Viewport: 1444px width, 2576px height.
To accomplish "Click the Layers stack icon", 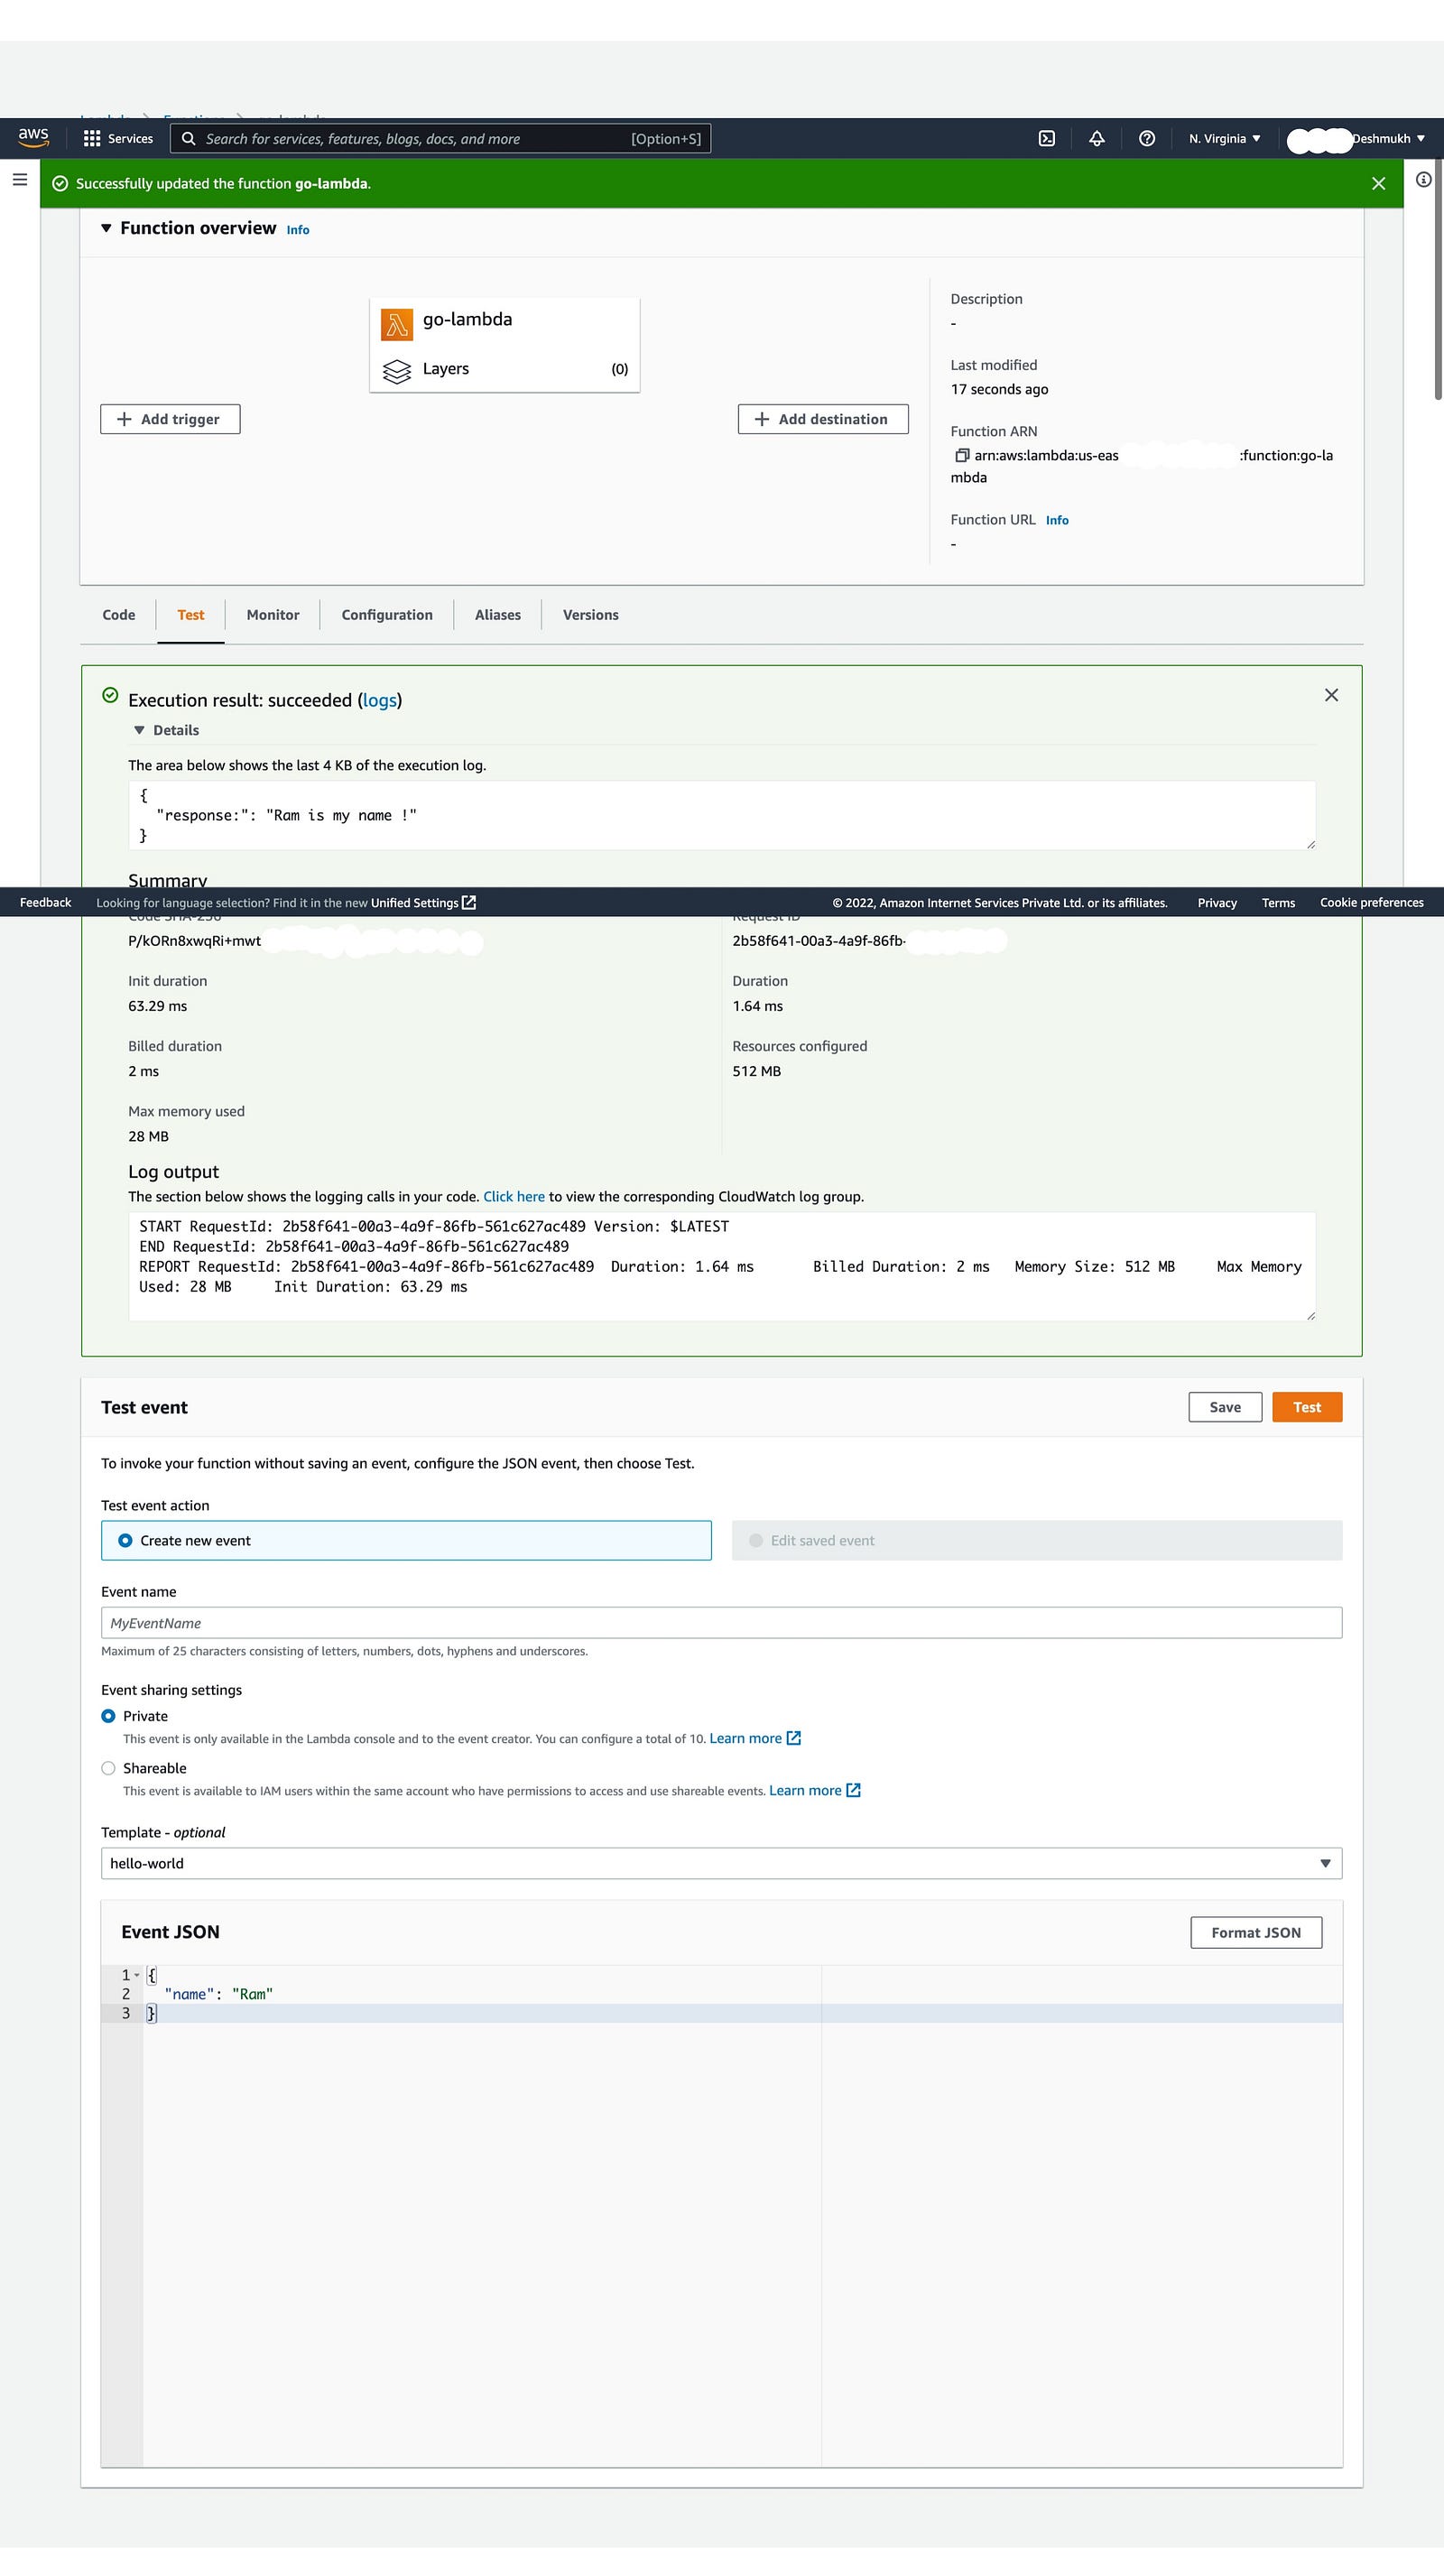I will (x=397, y=371).
